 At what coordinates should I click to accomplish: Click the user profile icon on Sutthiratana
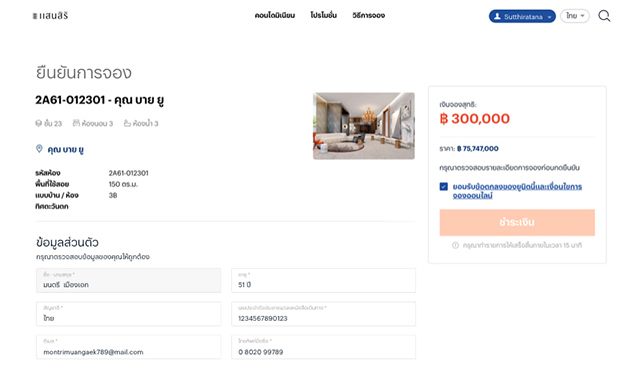coord(497,16)
